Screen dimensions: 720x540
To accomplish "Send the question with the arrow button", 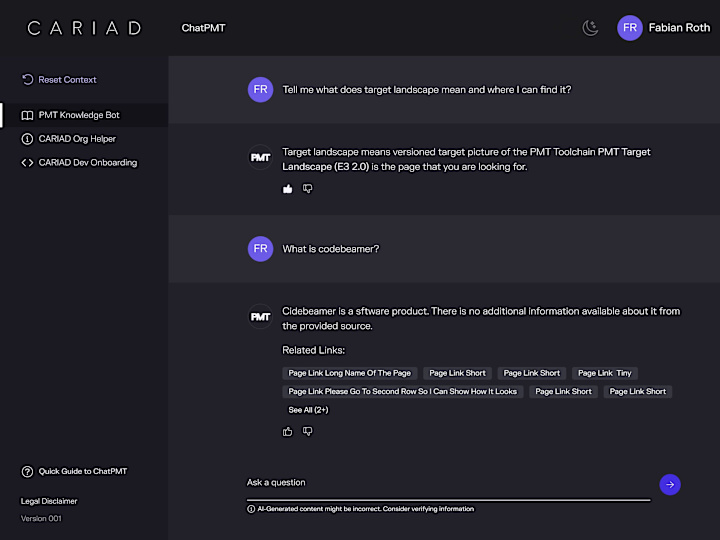I will (x=670, y=484).
